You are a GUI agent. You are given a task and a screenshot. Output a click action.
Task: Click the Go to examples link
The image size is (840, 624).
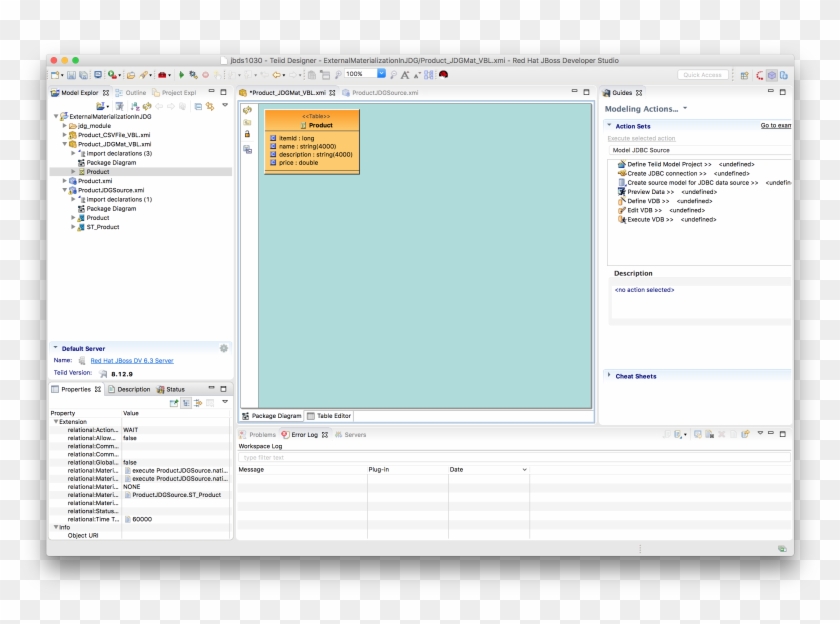point(777,125)
